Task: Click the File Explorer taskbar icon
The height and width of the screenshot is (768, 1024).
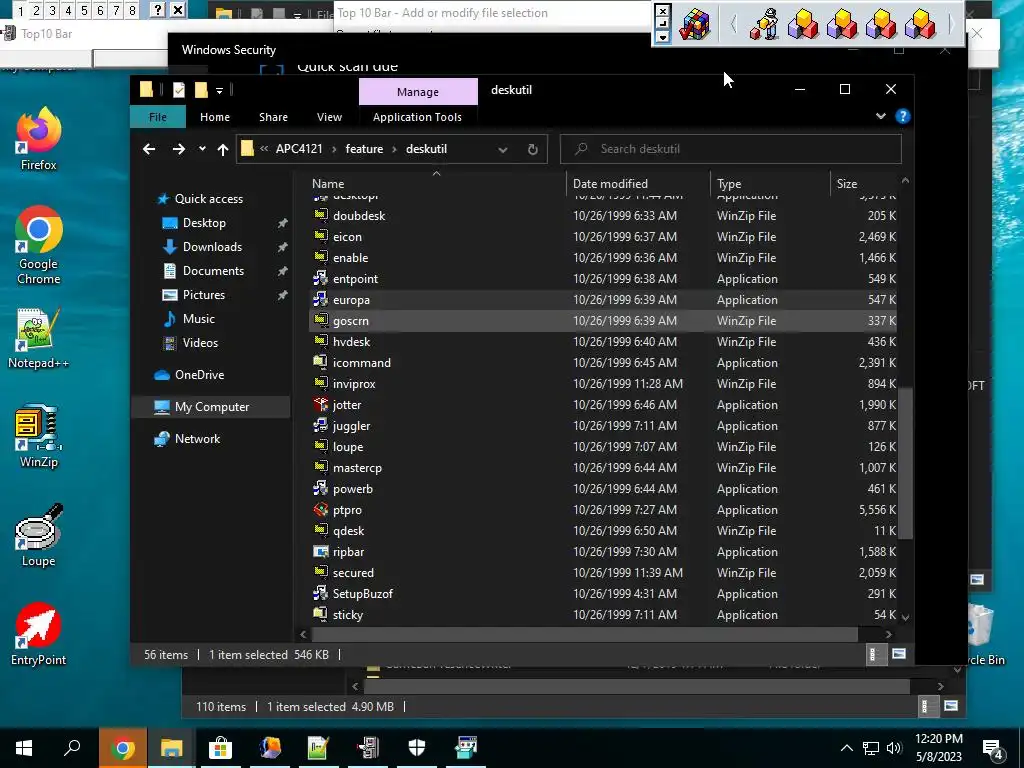Action: 172,748
